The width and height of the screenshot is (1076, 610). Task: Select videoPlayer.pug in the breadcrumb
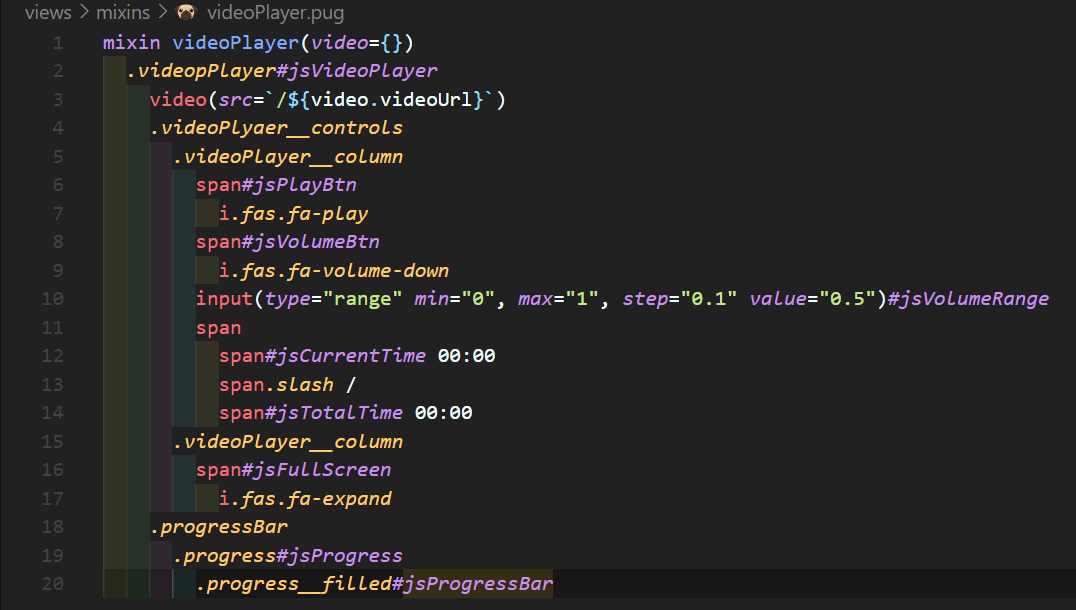[276, 13]
